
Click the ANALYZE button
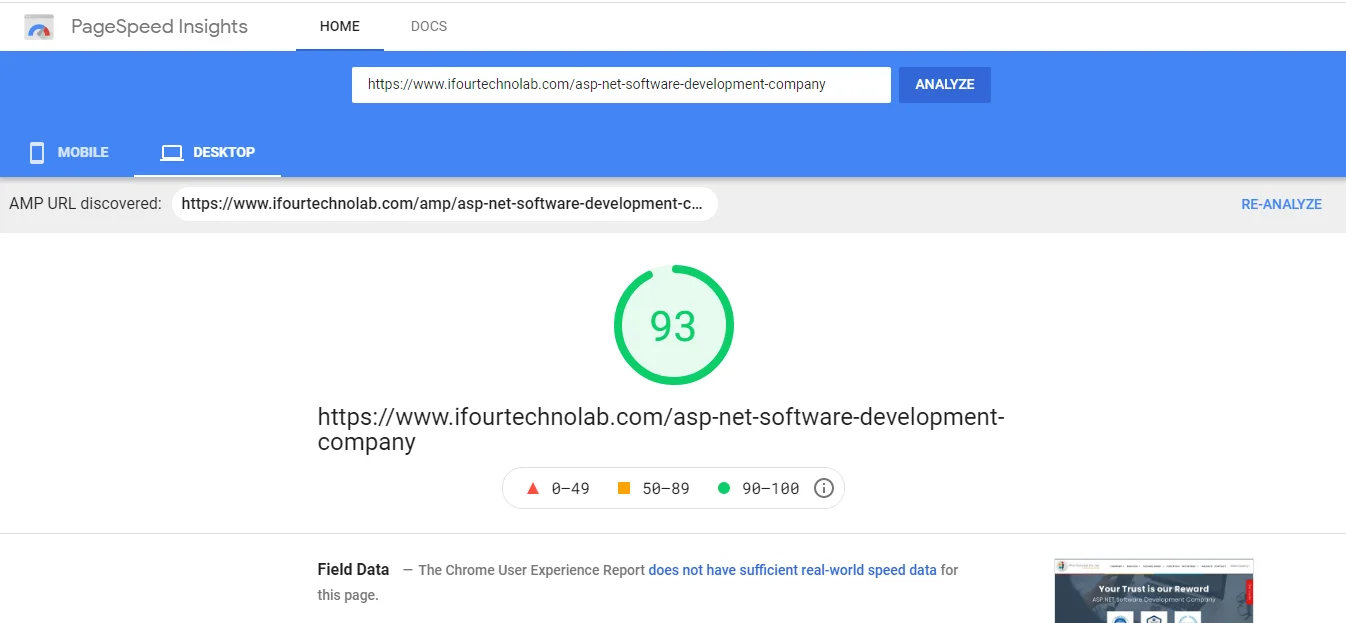click(945, 85)
